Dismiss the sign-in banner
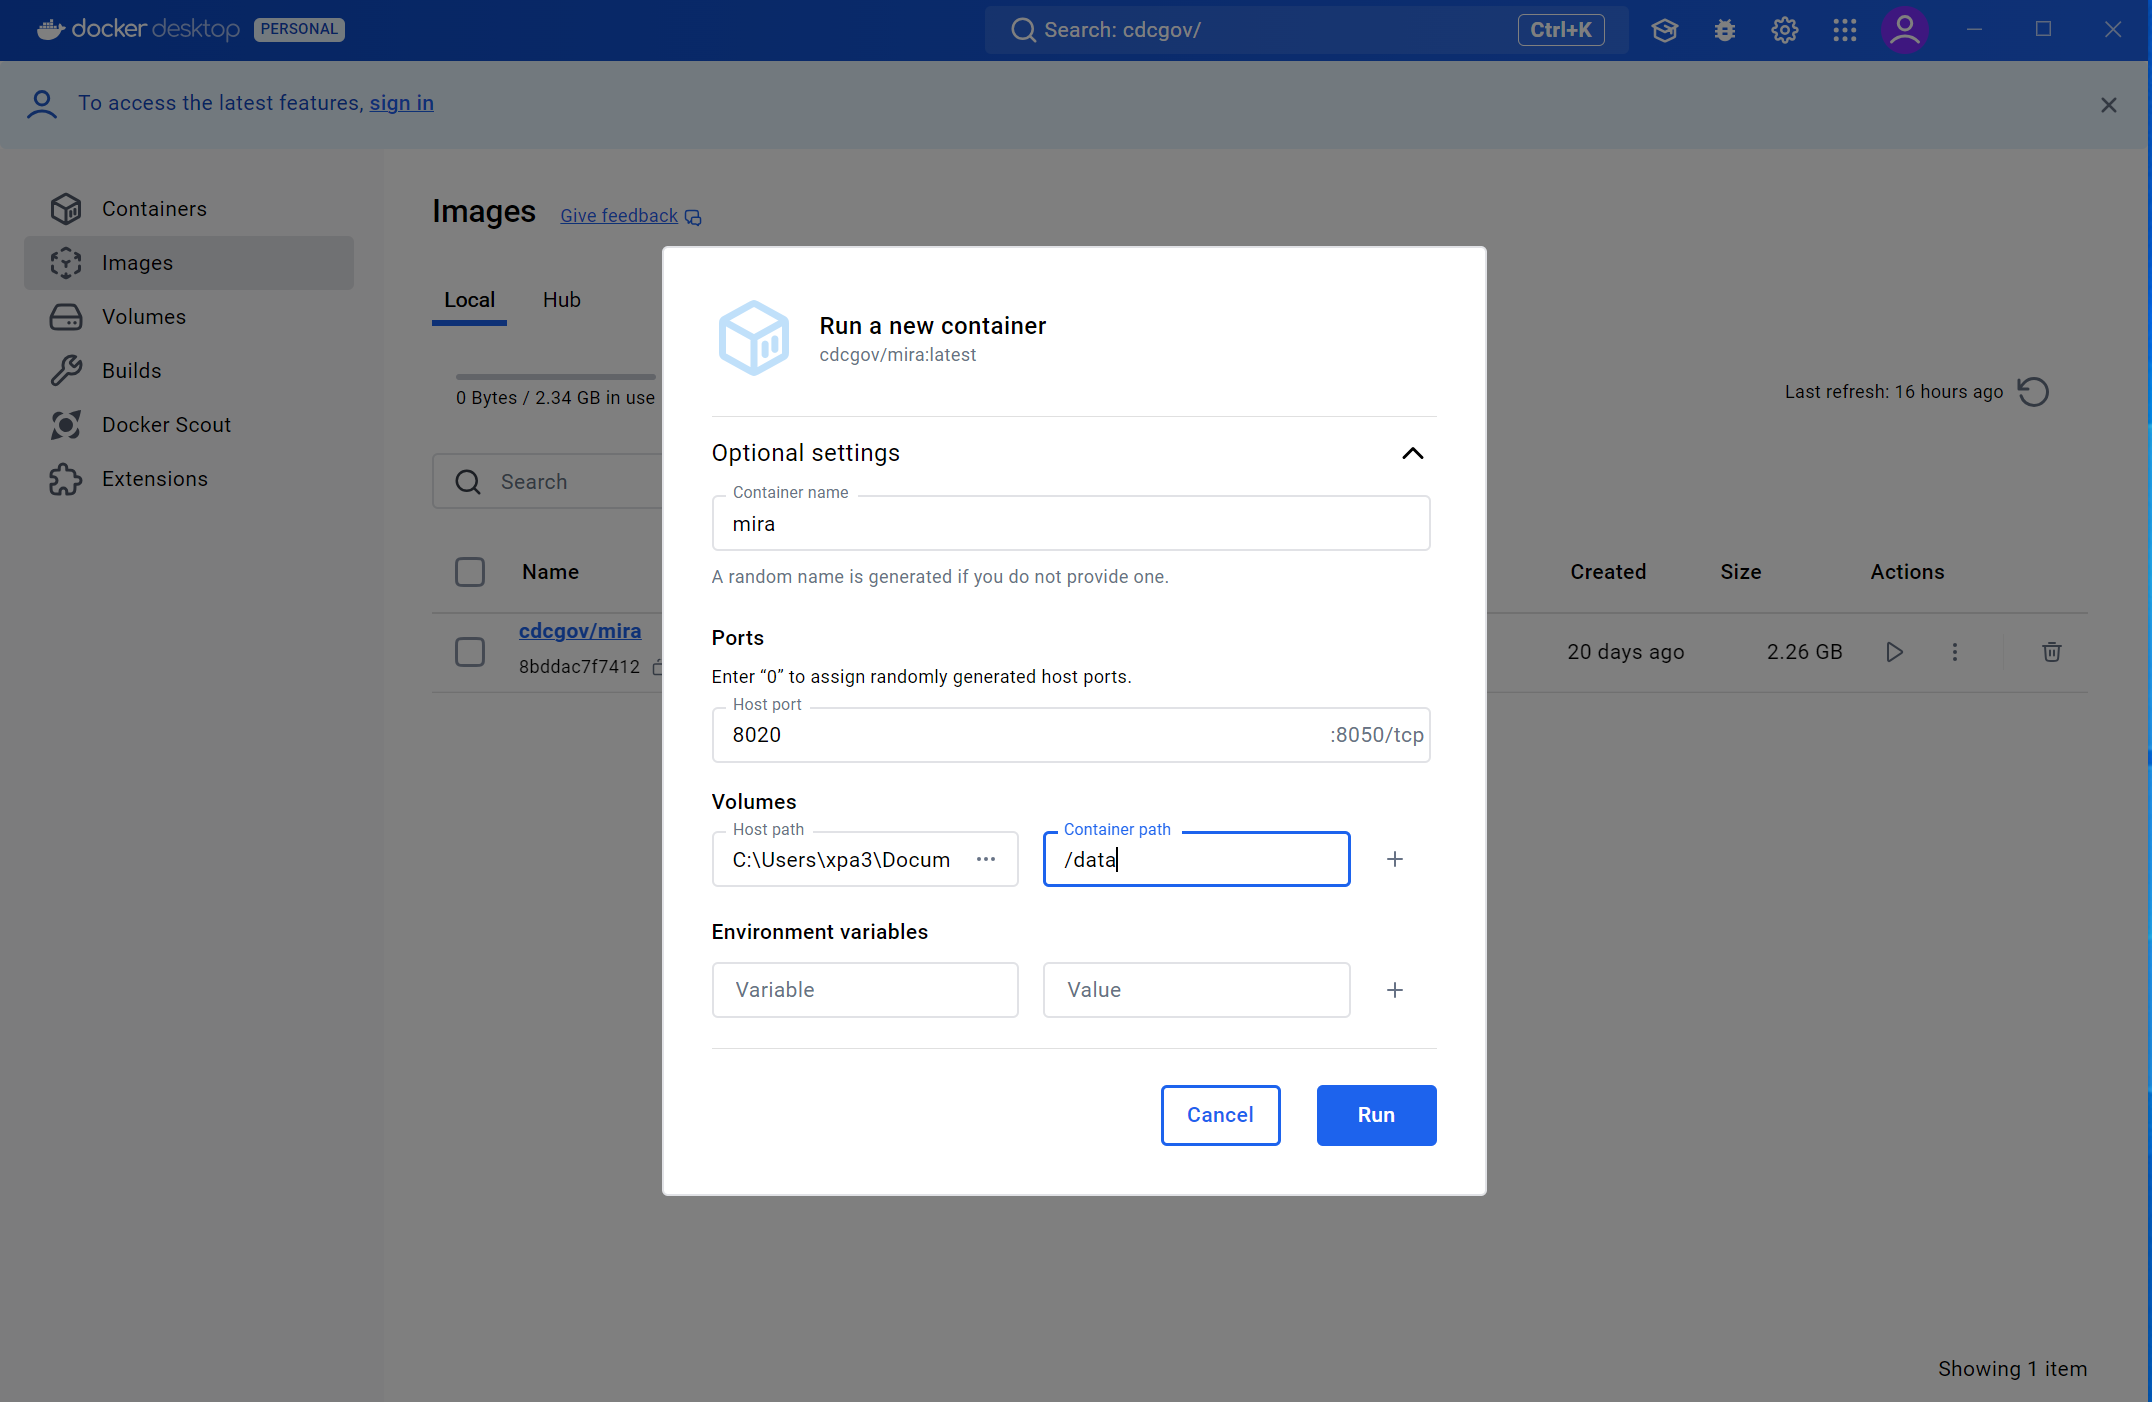Image resolution: width=2152 pixels, height=1402 pixels. pyautogui.click(x=2109, y=105)
